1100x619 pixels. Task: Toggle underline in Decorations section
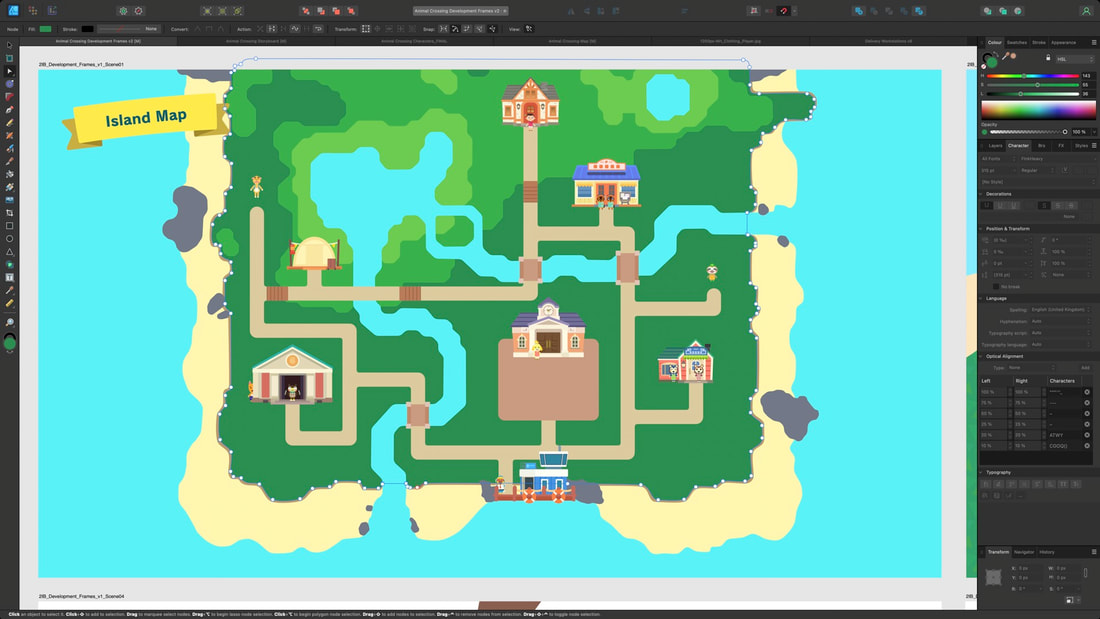987,205
